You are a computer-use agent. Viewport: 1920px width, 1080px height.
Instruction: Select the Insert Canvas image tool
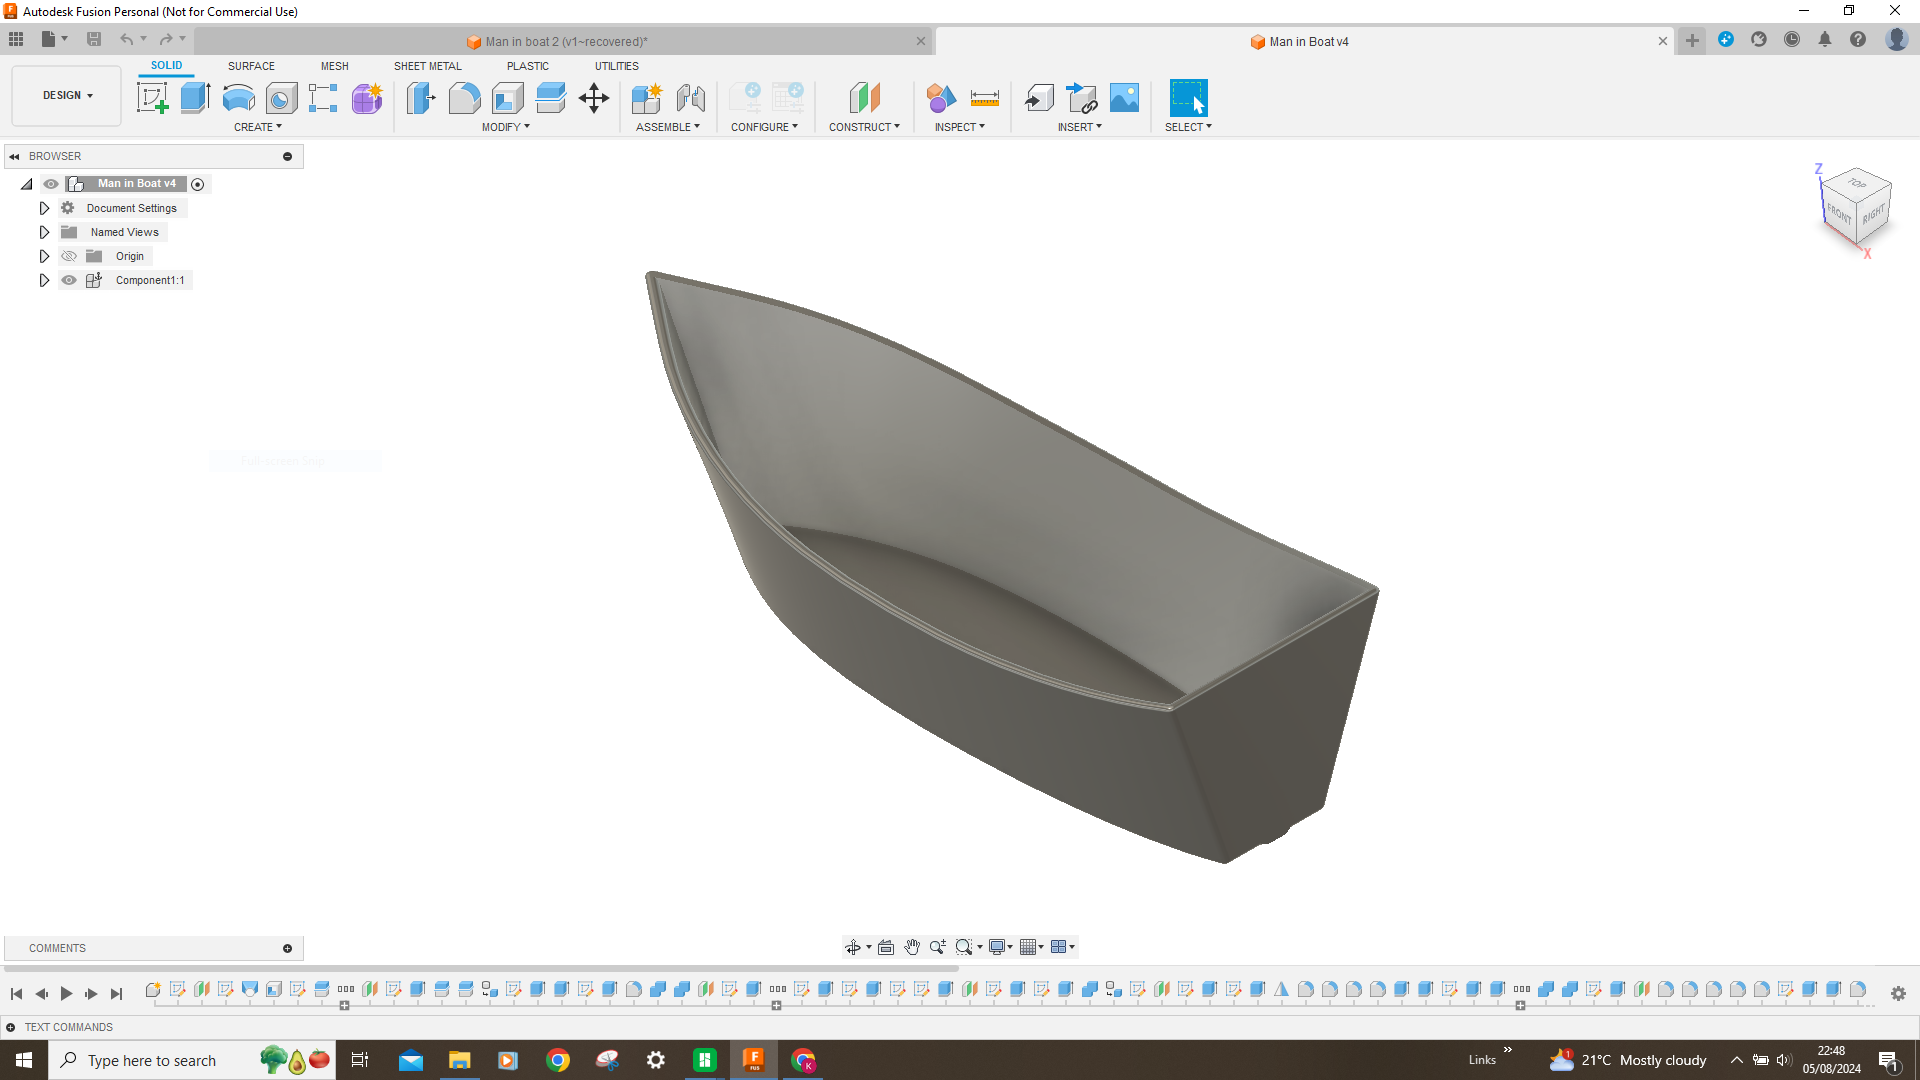[x=1124, y=98]
